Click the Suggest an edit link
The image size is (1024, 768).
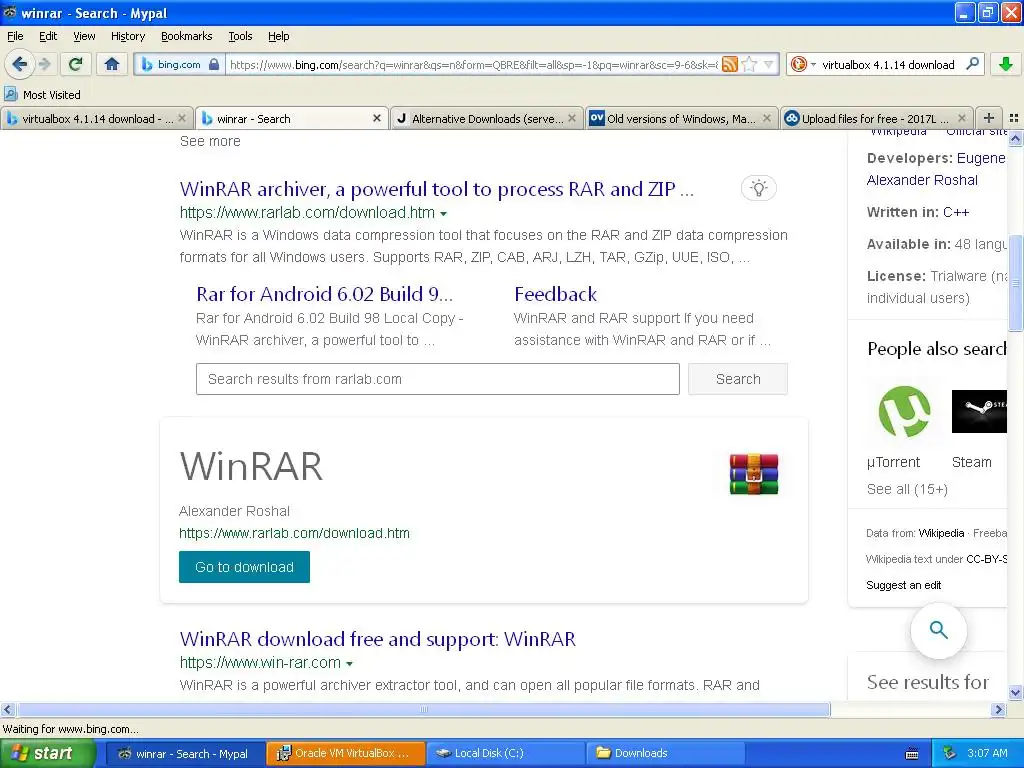(x=903, y=585)
